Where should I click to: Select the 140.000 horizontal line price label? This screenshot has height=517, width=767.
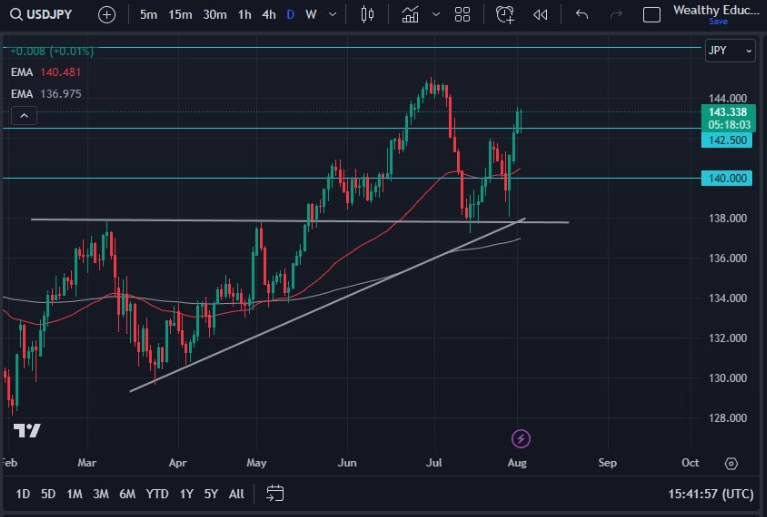(726, 178)
